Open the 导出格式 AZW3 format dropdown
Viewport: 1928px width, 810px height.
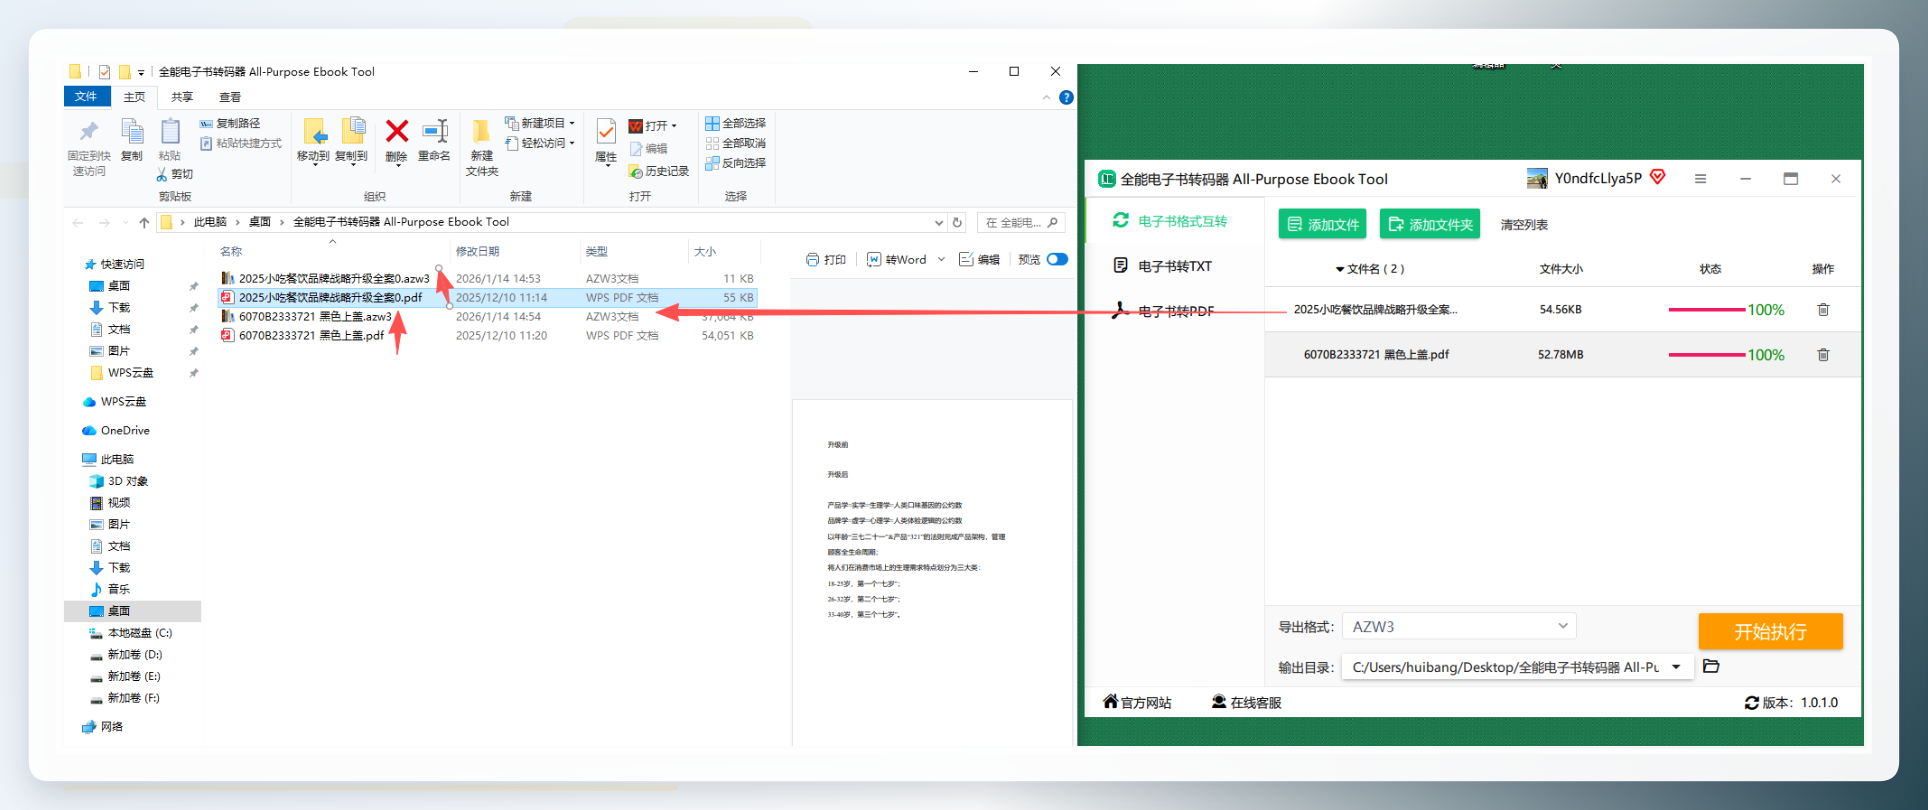point(1459,627)
